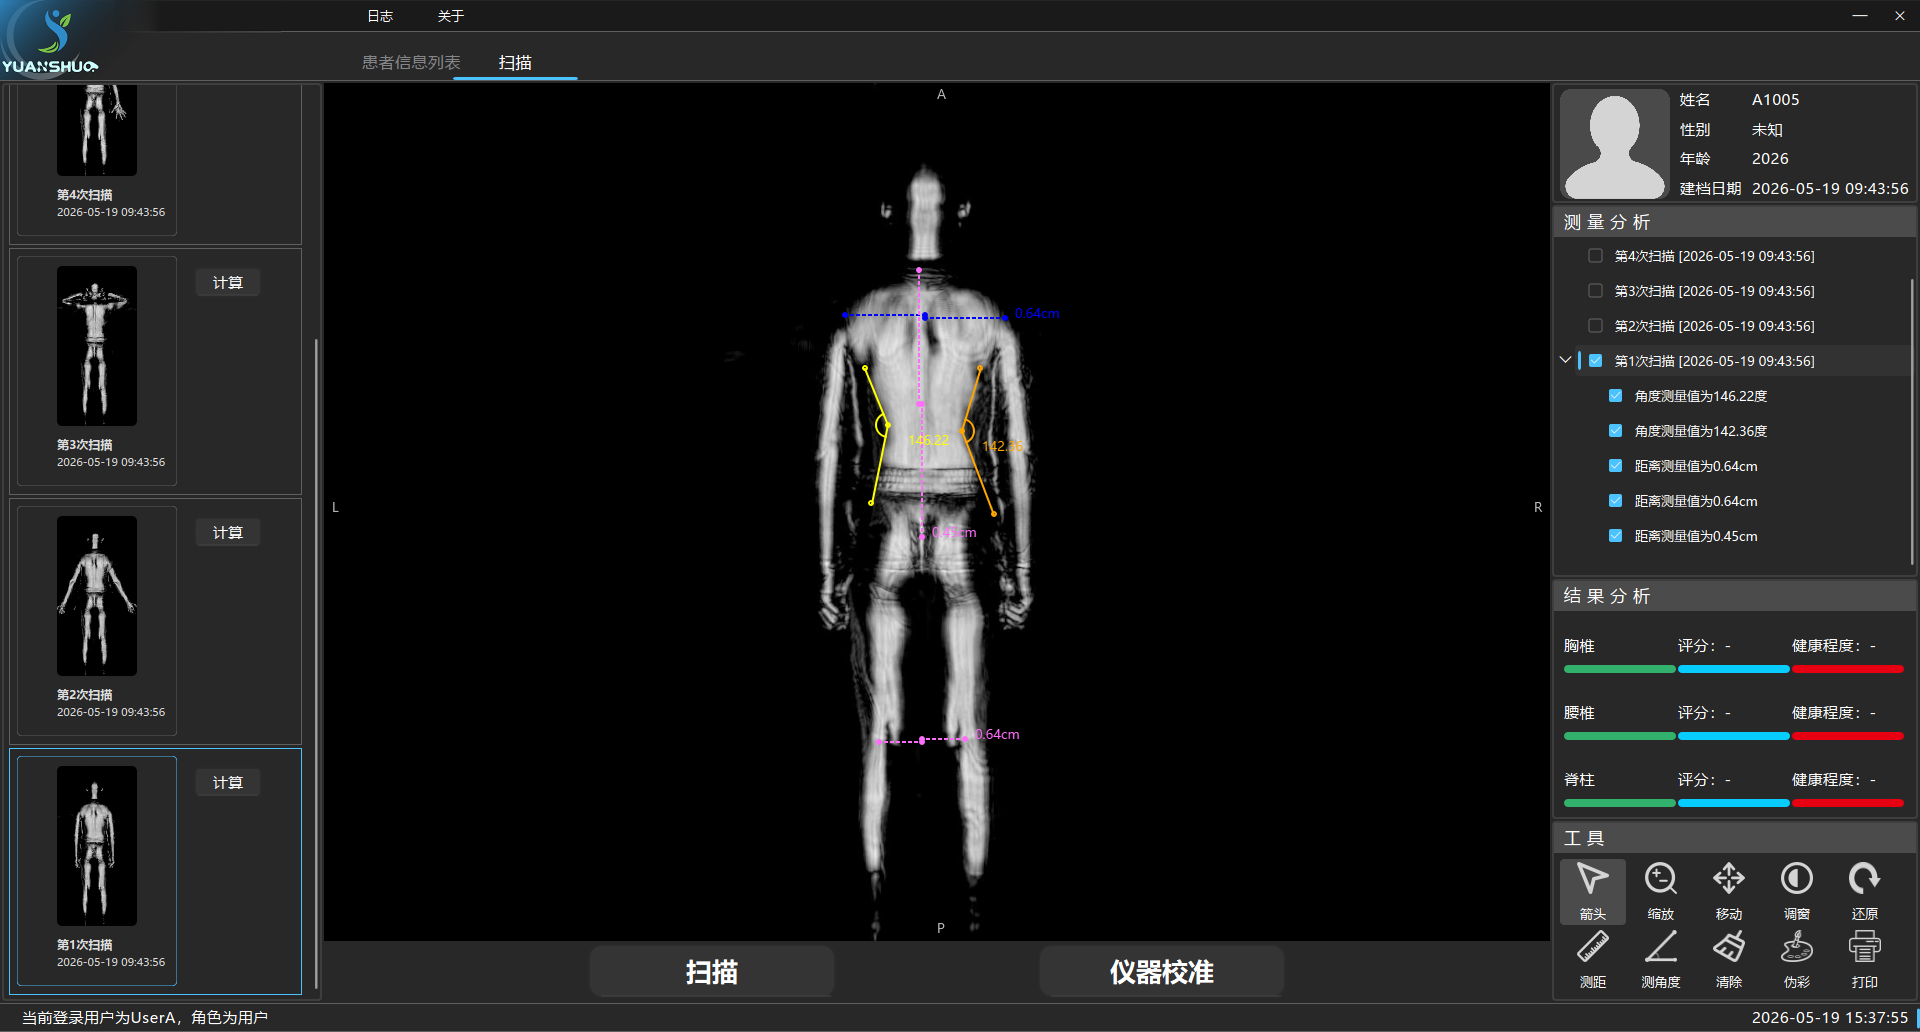Image resolution: width=1920 pixels, height=1032 pixels.
Task: Choose the move (移动) tool
Action: point(1729,891)
